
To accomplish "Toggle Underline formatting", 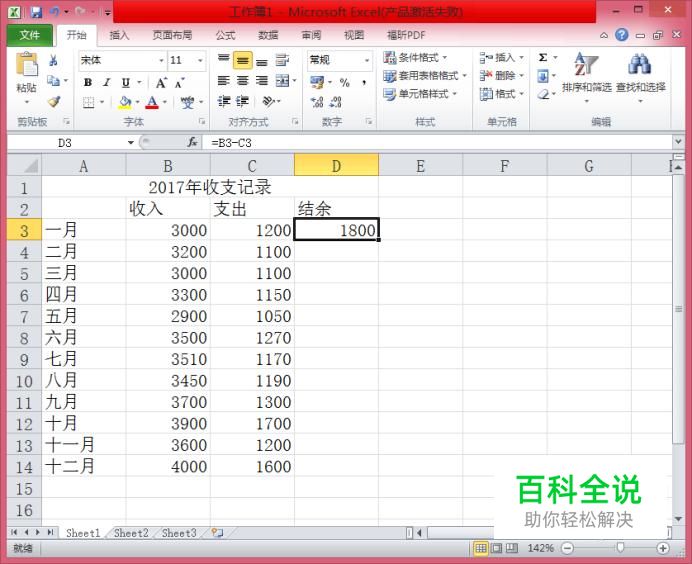I will coord(126,82).
